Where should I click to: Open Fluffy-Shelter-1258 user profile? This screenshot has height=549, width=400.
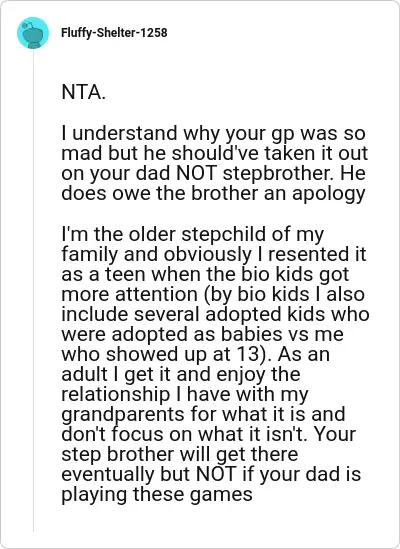(x=114, y=33)
